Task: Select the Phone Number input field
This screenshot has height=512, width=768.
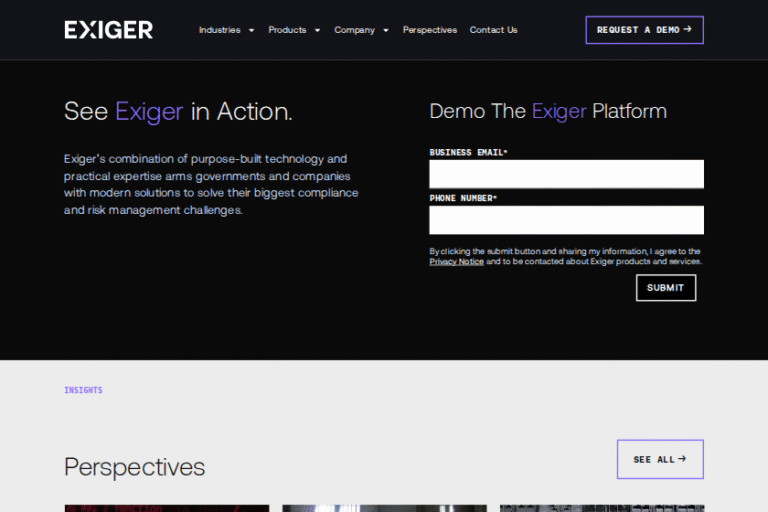Action: [566, 220]
